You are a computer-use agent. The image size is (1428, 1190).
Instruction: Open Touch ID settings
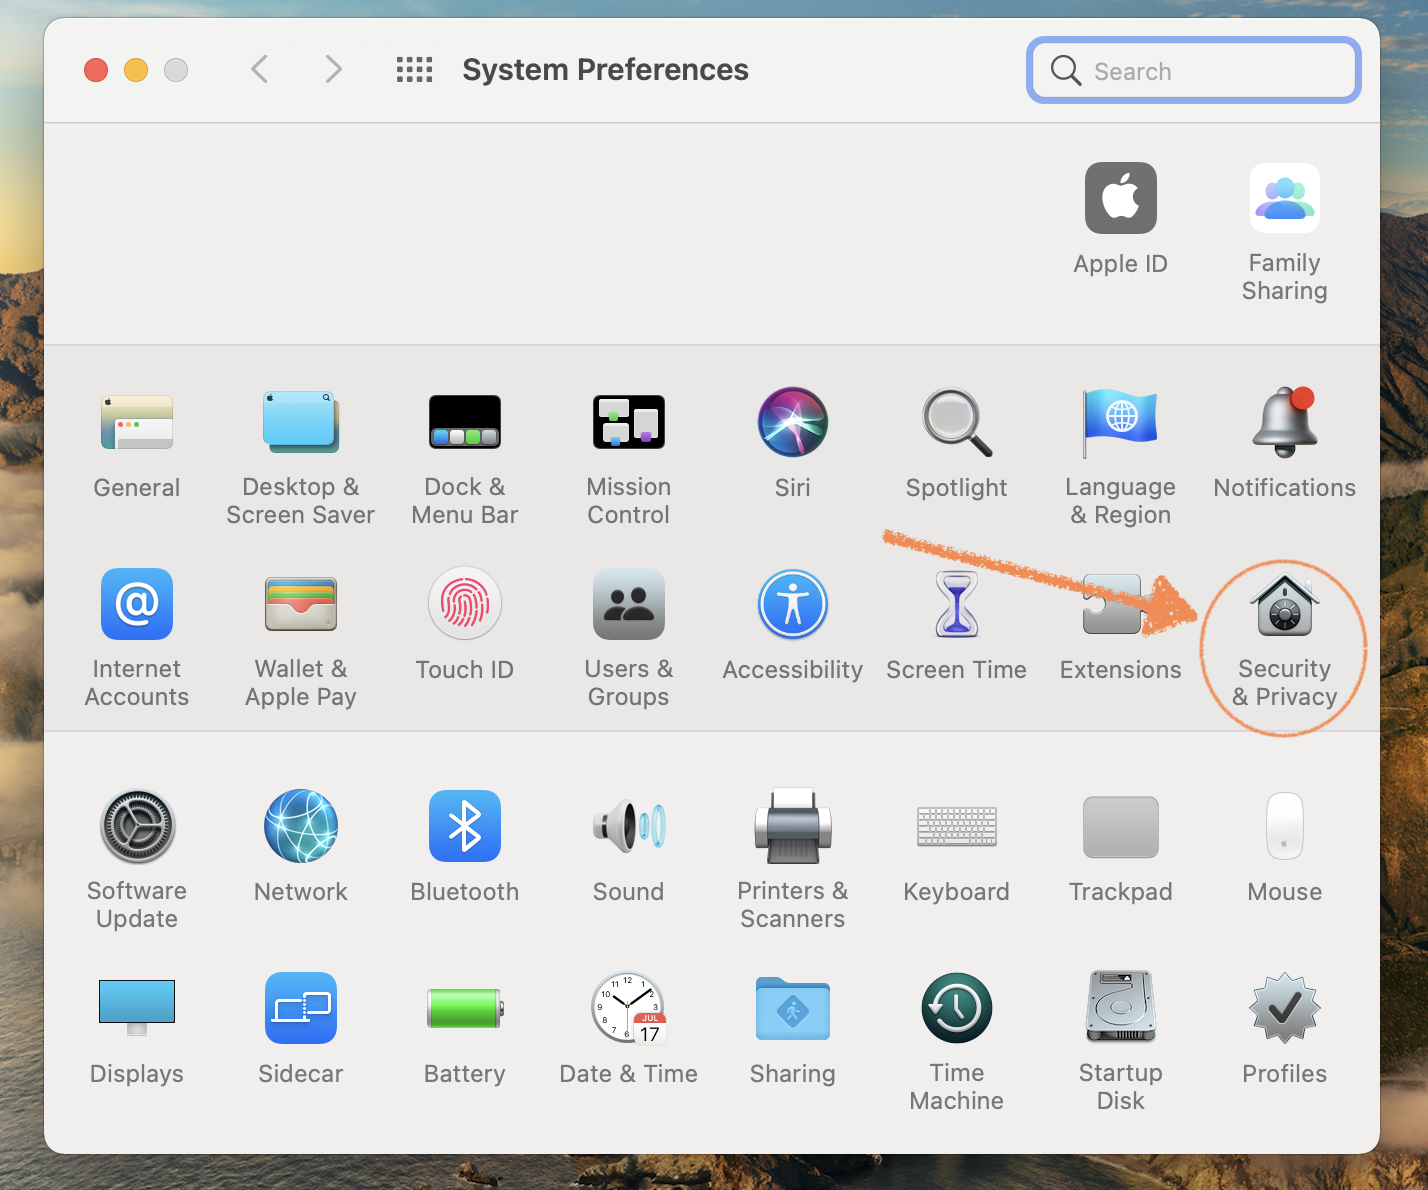[x=464, y=604]
